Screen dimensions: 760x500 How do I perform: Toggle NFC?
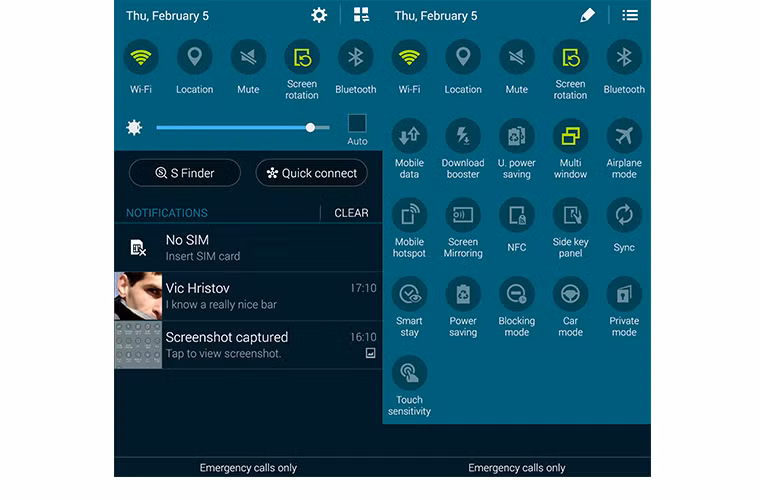click(x=517, y=215)
